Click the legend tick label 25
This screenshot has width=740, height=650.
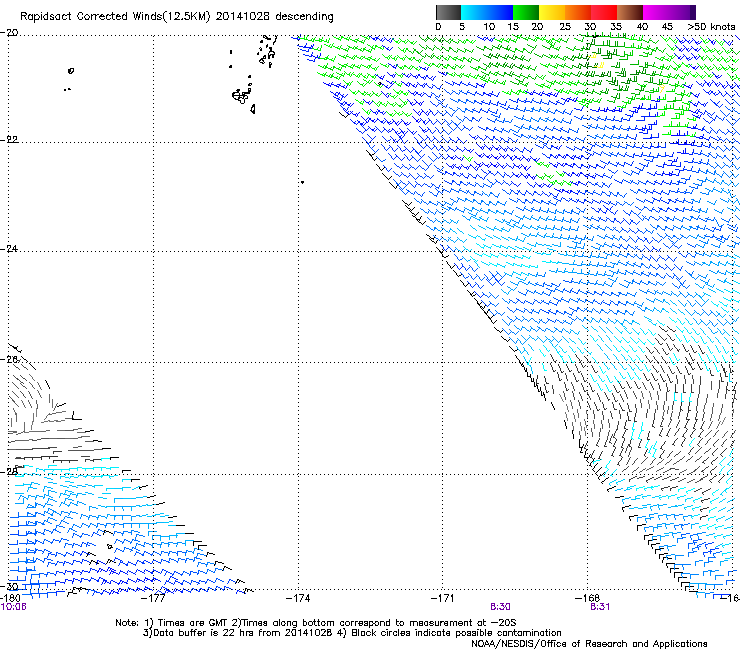tap(565, 27)
